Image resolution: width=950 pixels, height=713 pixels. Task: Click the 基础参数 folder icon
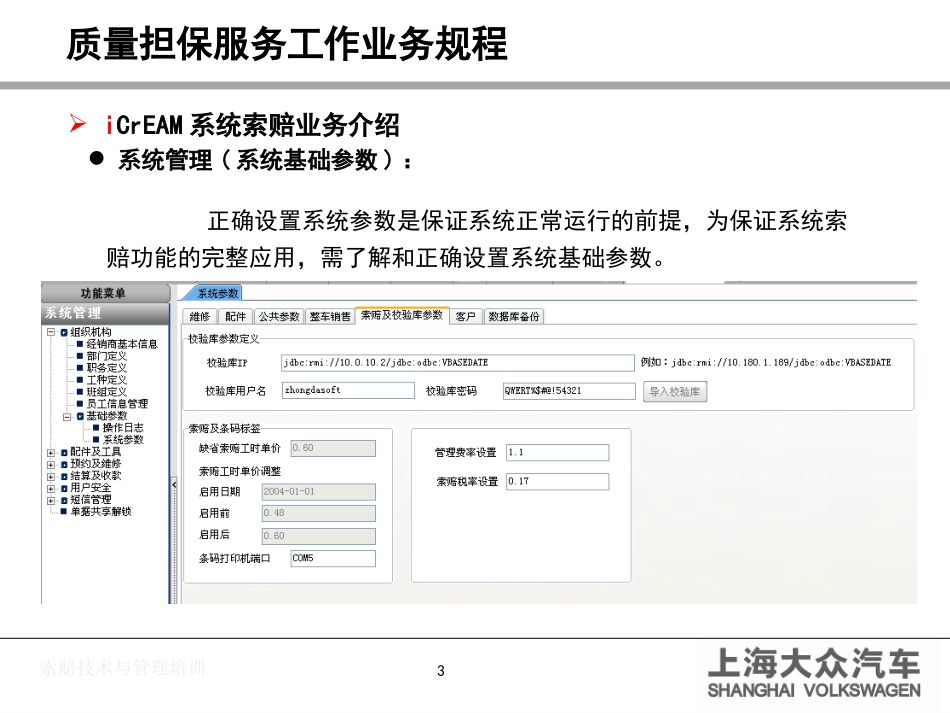(x=80, y=416)
